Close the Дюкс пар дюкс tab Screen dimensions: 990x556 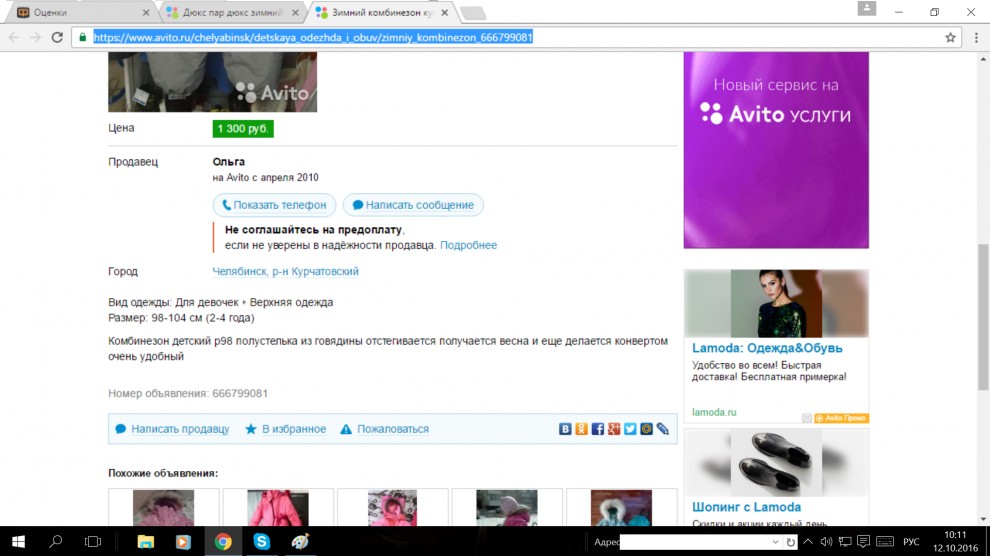tap(295, 13)
